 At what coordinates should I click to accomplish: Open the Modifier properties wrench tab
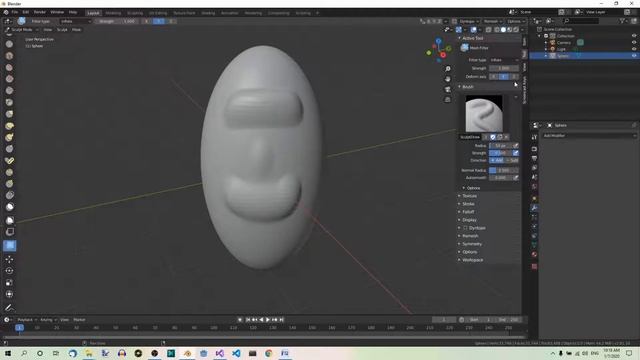tap(534, 208)
